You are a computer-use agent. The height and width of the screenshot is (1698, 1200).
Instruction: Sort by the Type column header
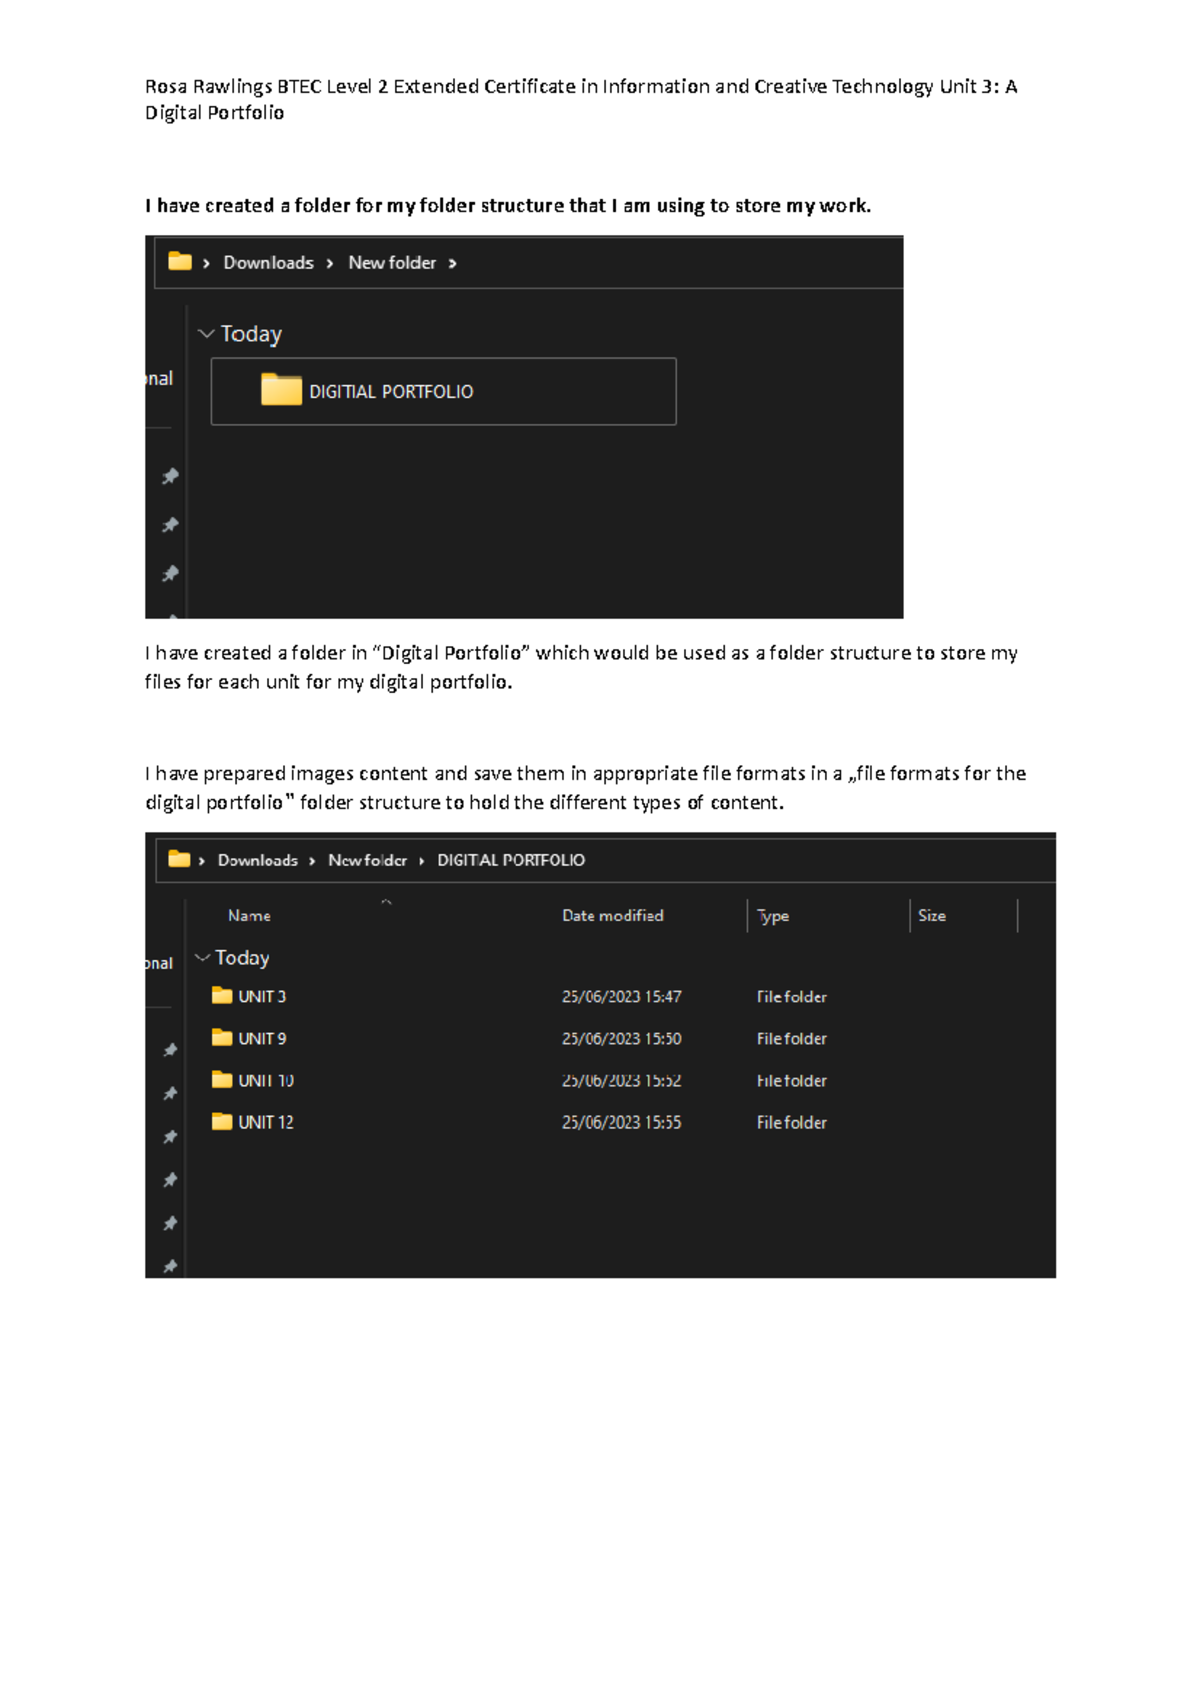point(773,916)
